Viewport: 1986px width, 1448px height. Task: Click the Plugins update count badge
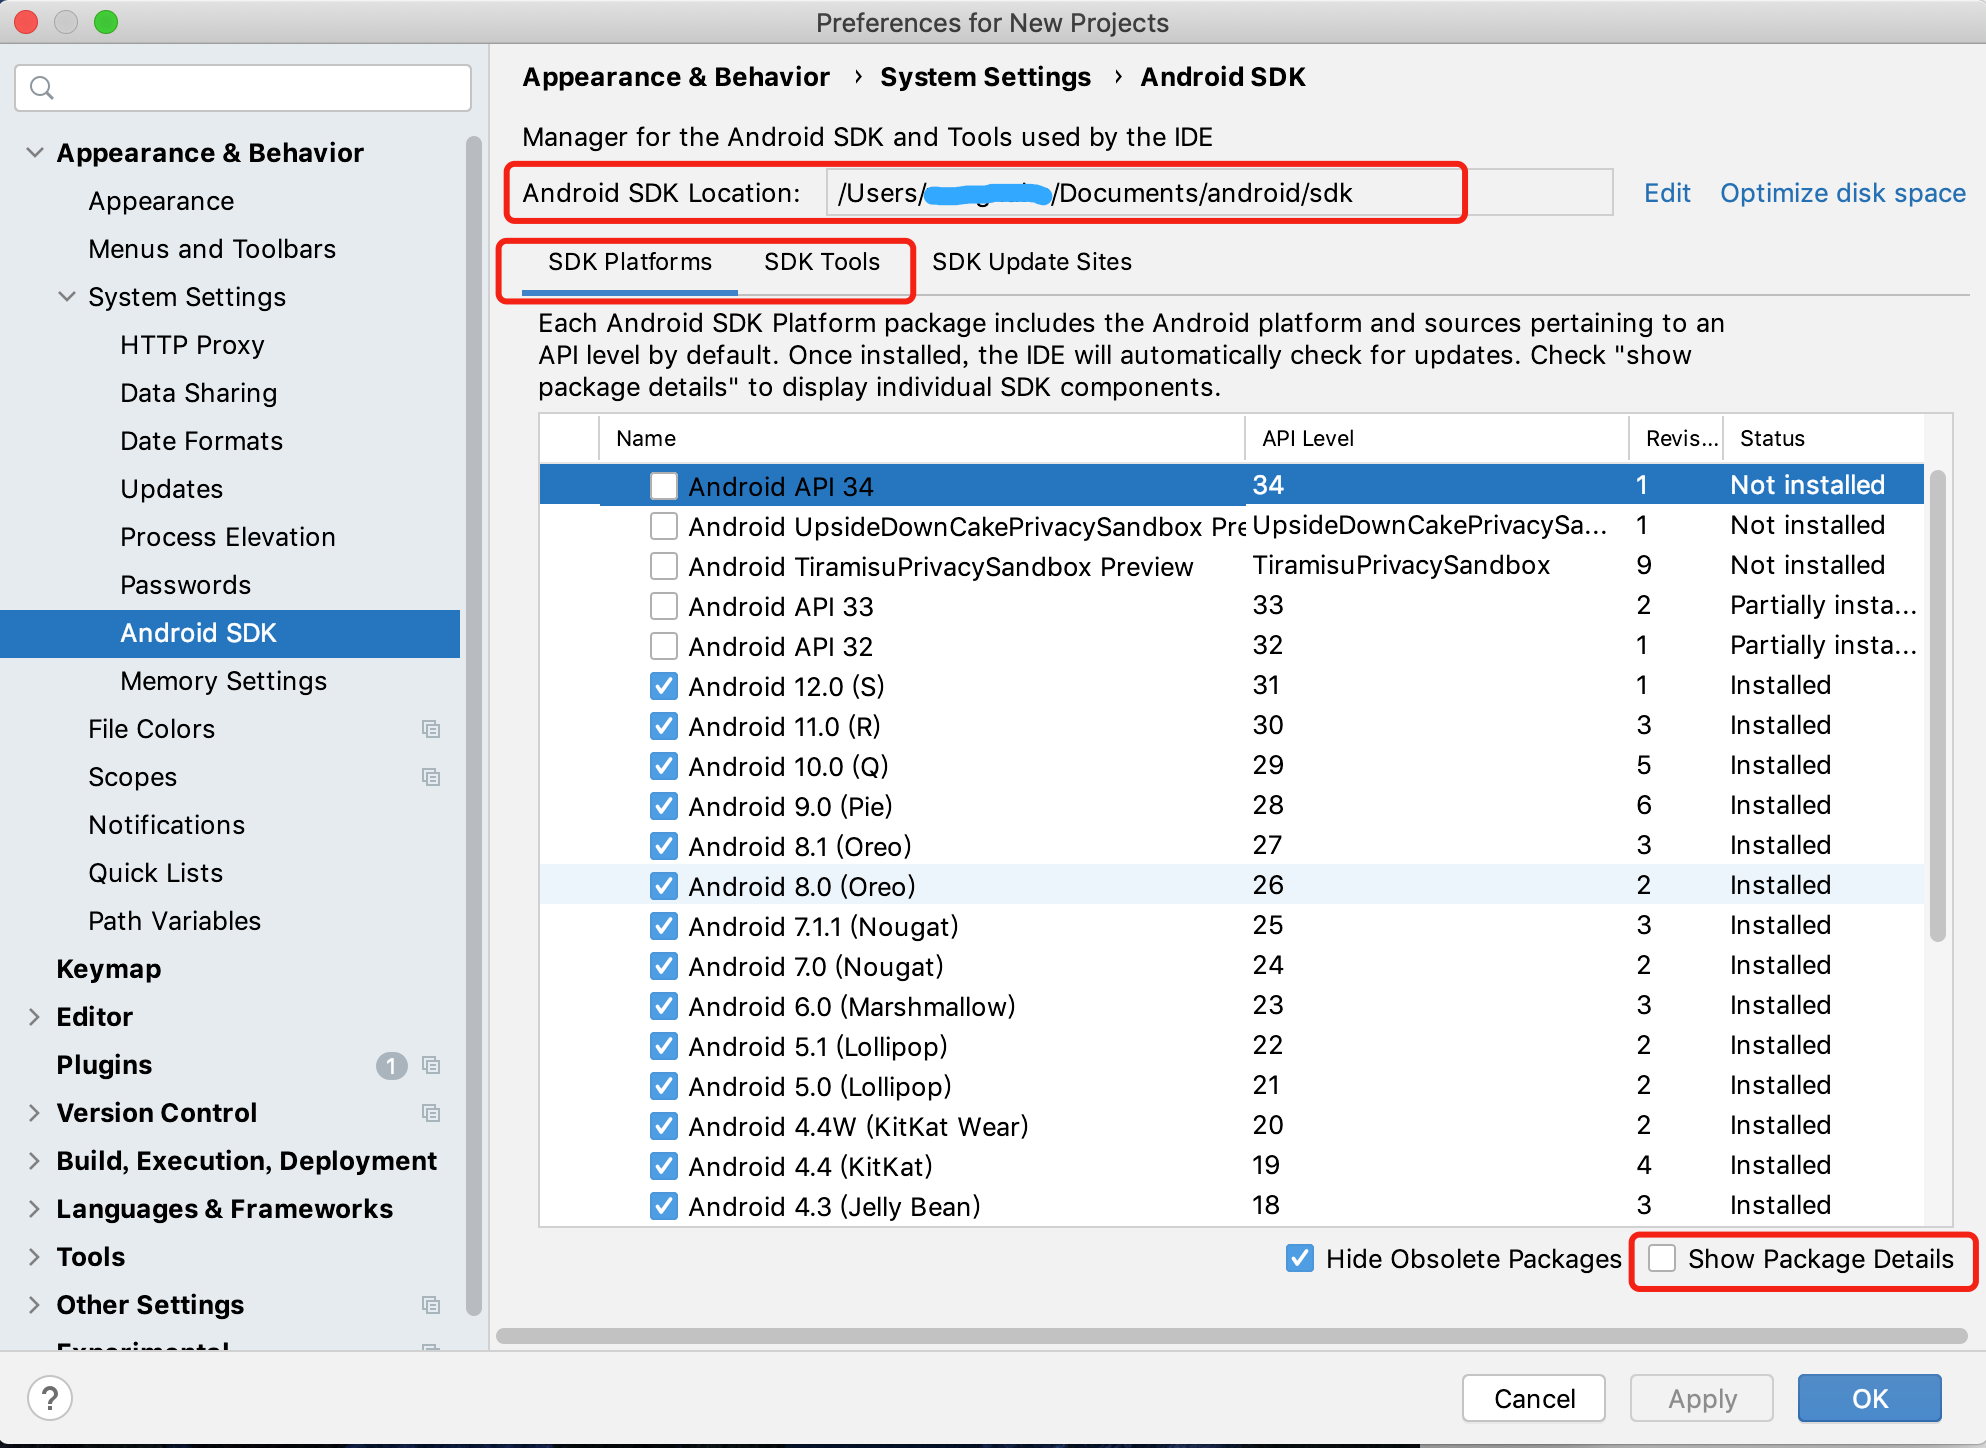(391, 1066)
